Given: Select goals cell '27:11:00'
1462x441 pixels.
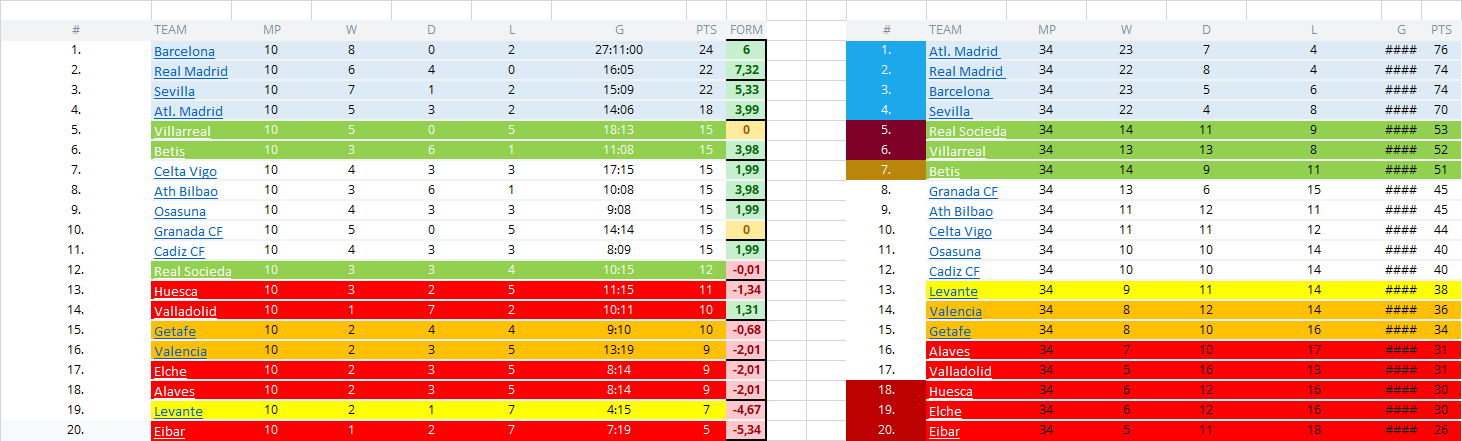Looking at the screenshot, I should click(619, 51).
